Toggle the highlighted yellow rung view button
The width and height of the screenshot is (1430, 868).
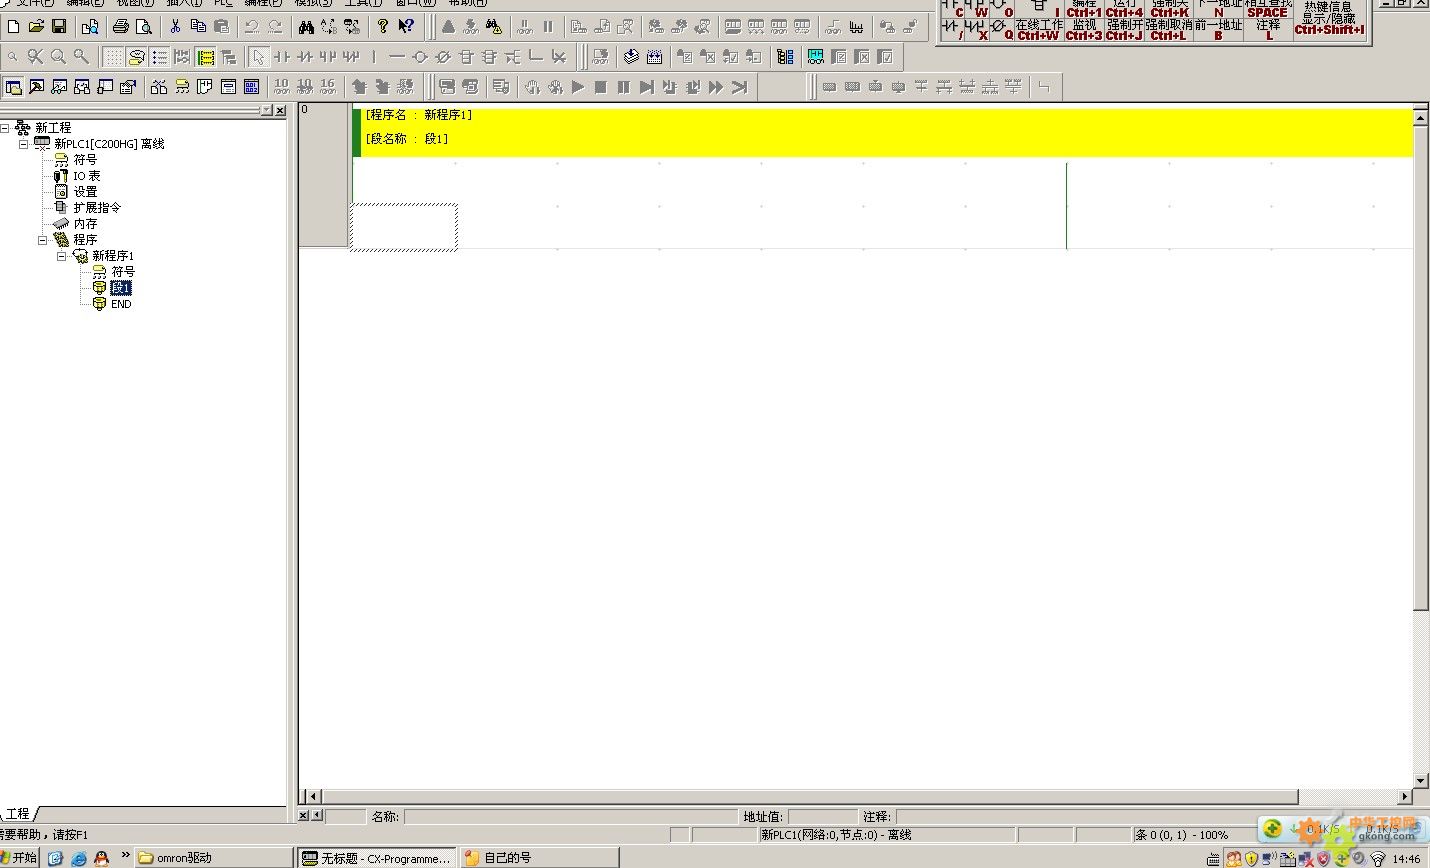pos(206,57)
